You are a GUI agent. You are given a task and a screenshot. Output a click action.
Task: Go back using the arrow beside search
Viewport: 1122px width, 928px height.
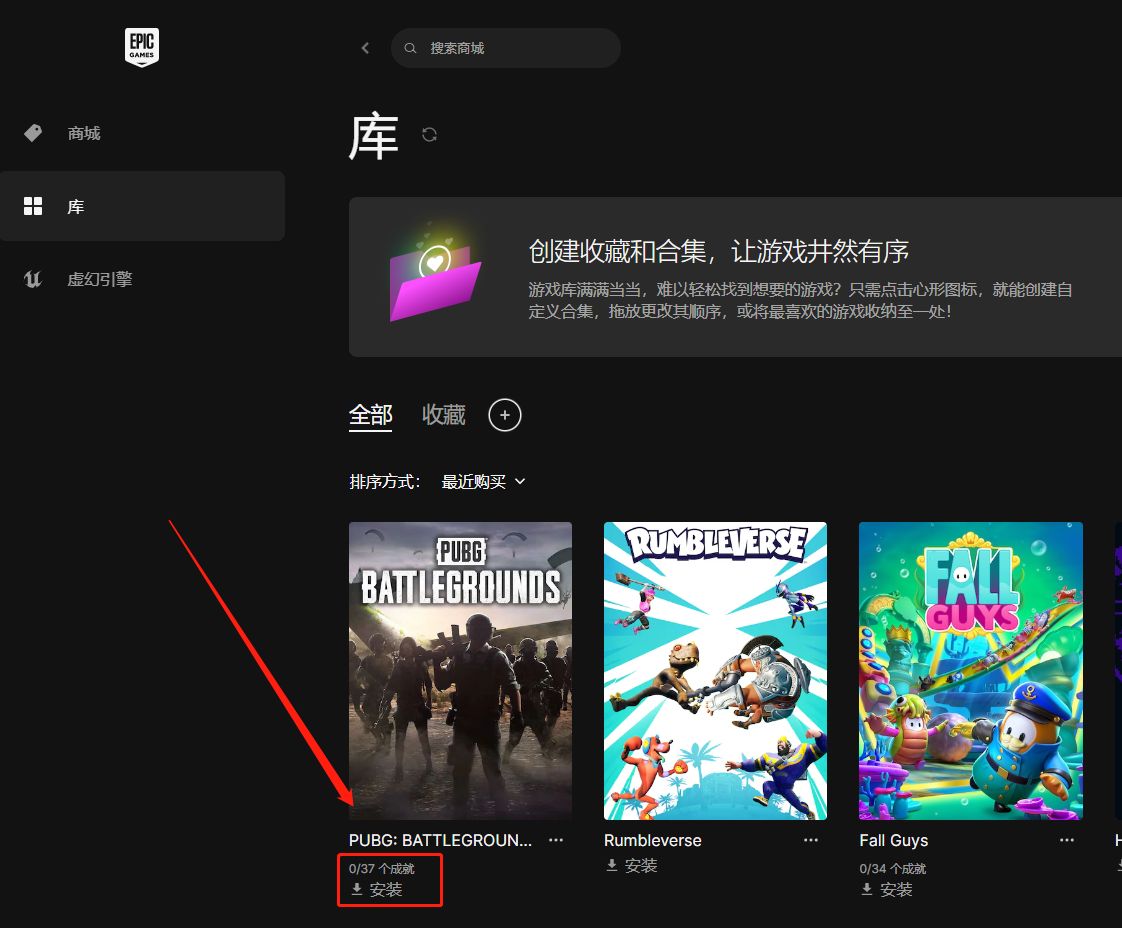(x=365, y=48)
